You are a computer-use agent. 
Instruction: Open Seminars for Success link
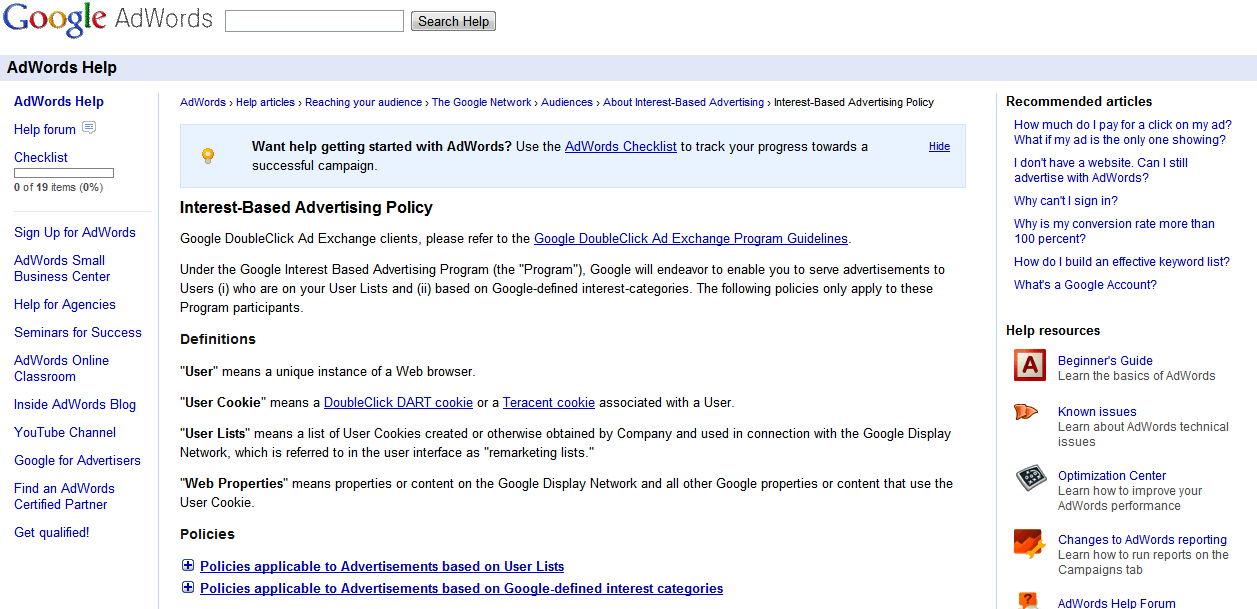point(78,332)
